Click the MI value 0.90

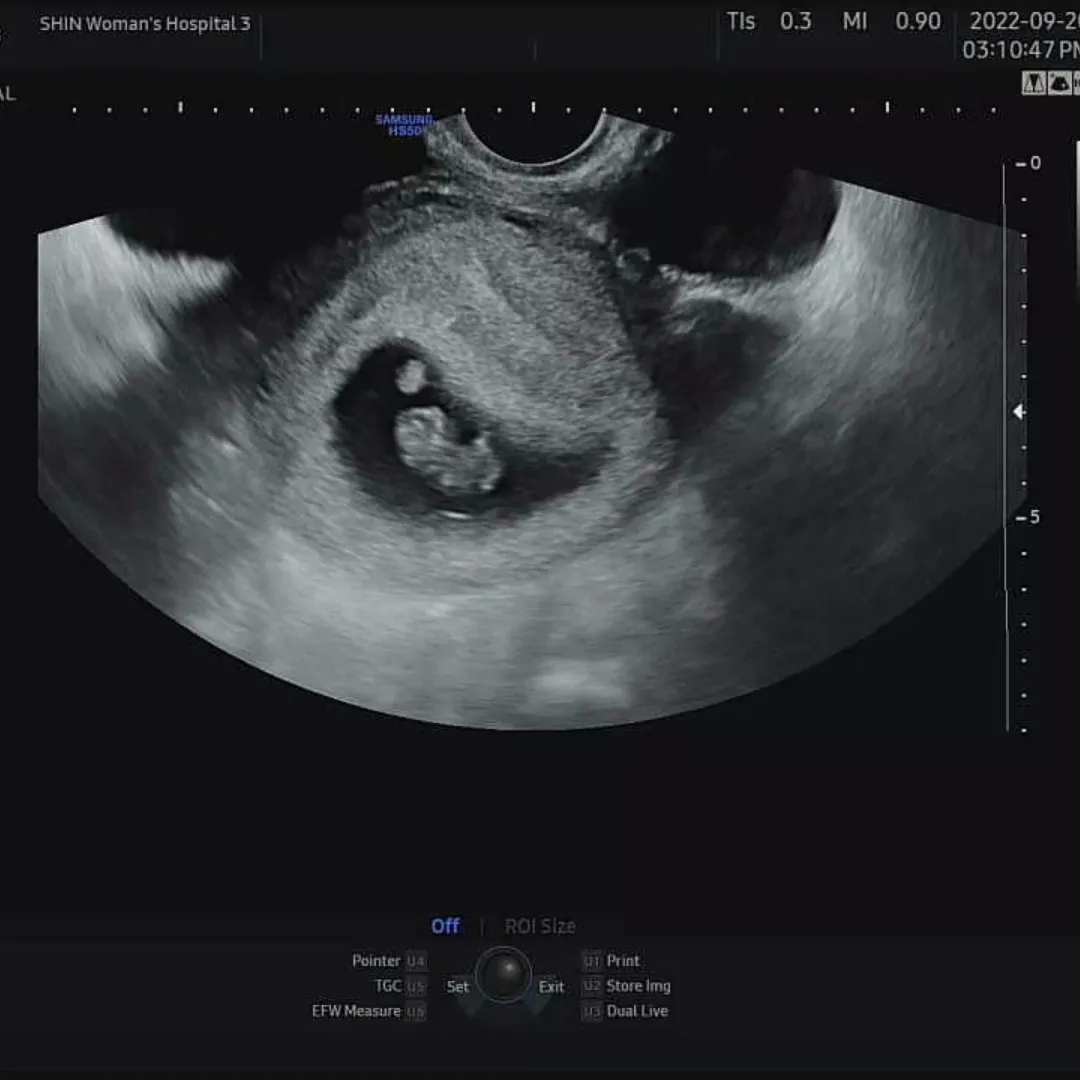point(918,22)
